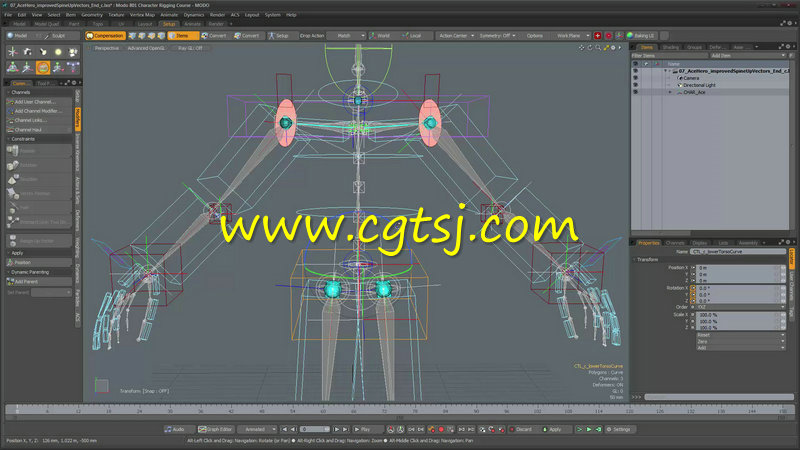The width and height of the screenshot is (800, 450).
Task: Collapse the Constraints section
Action: (x=9, y=139)
